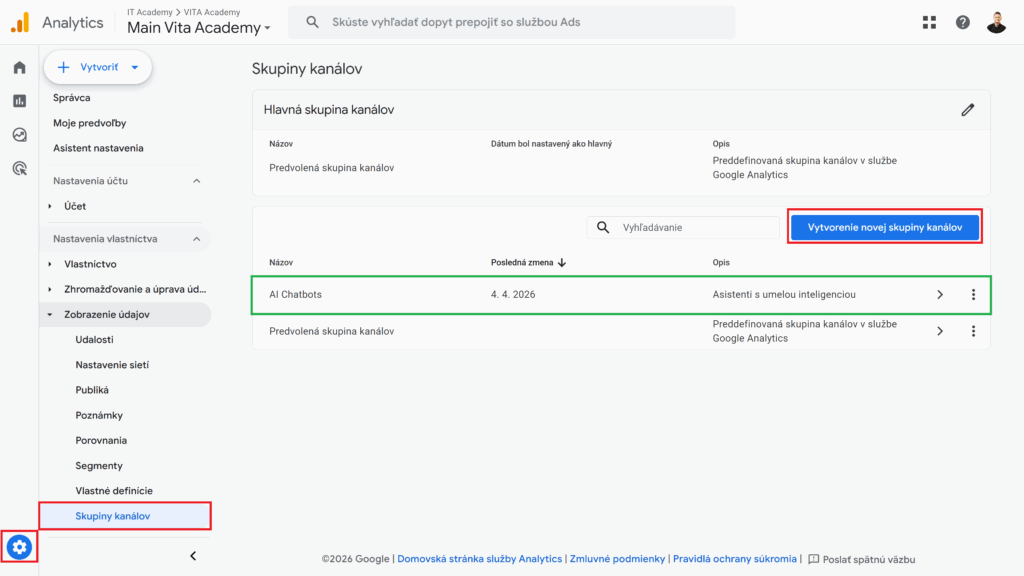Click Asistenti s umelou inteligenciou description
The height and width of the screenshot is (576, 1024).
[x=784, y=295]
